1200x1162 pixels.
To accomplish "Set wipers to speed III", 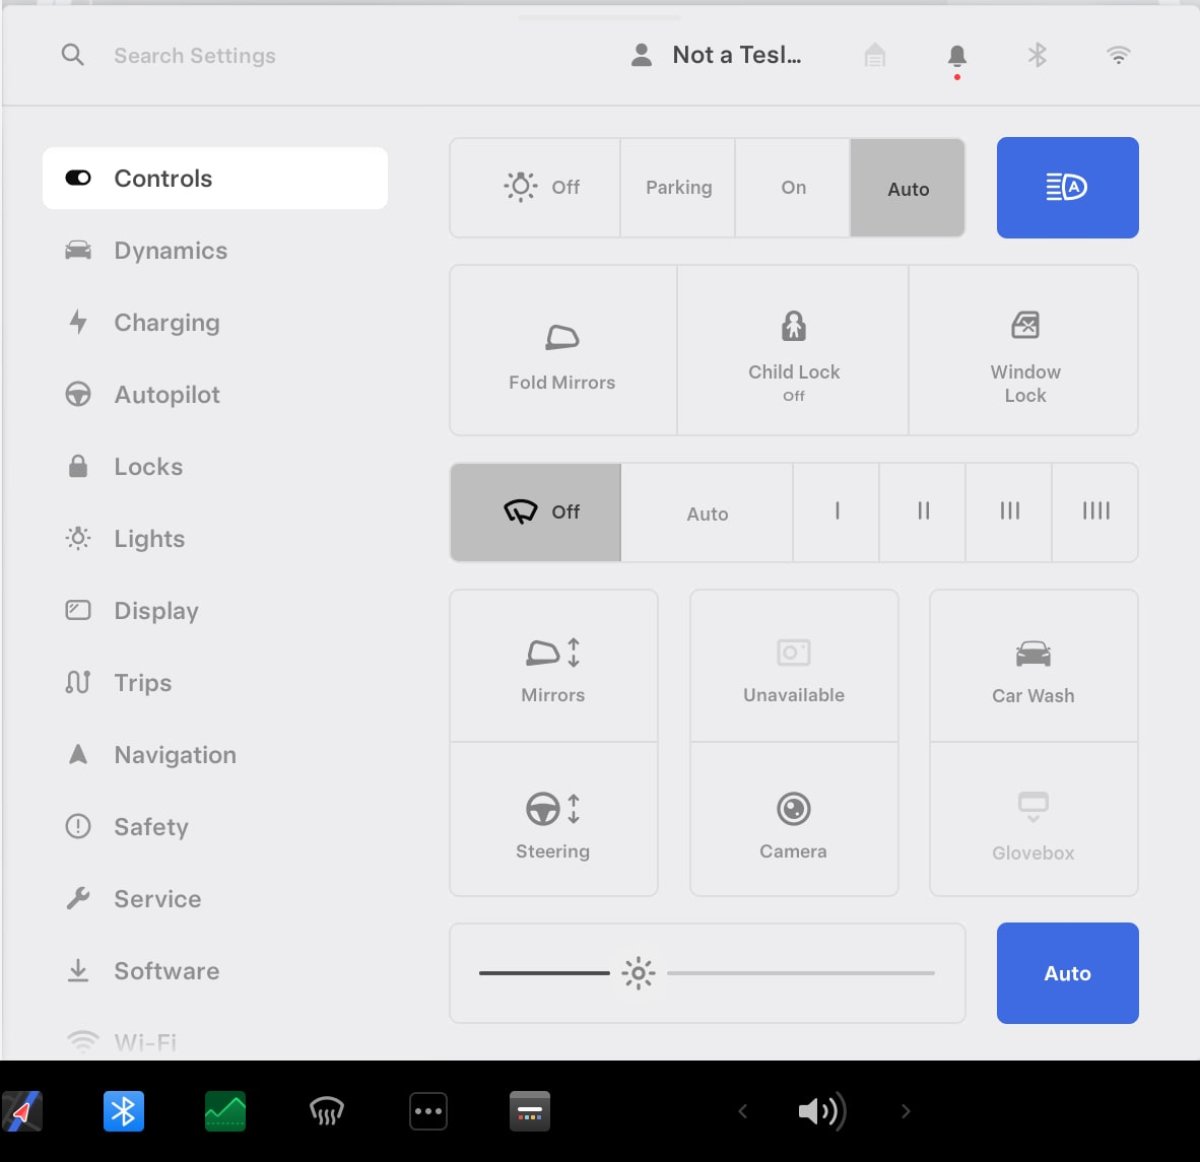I will [1008, 512].
